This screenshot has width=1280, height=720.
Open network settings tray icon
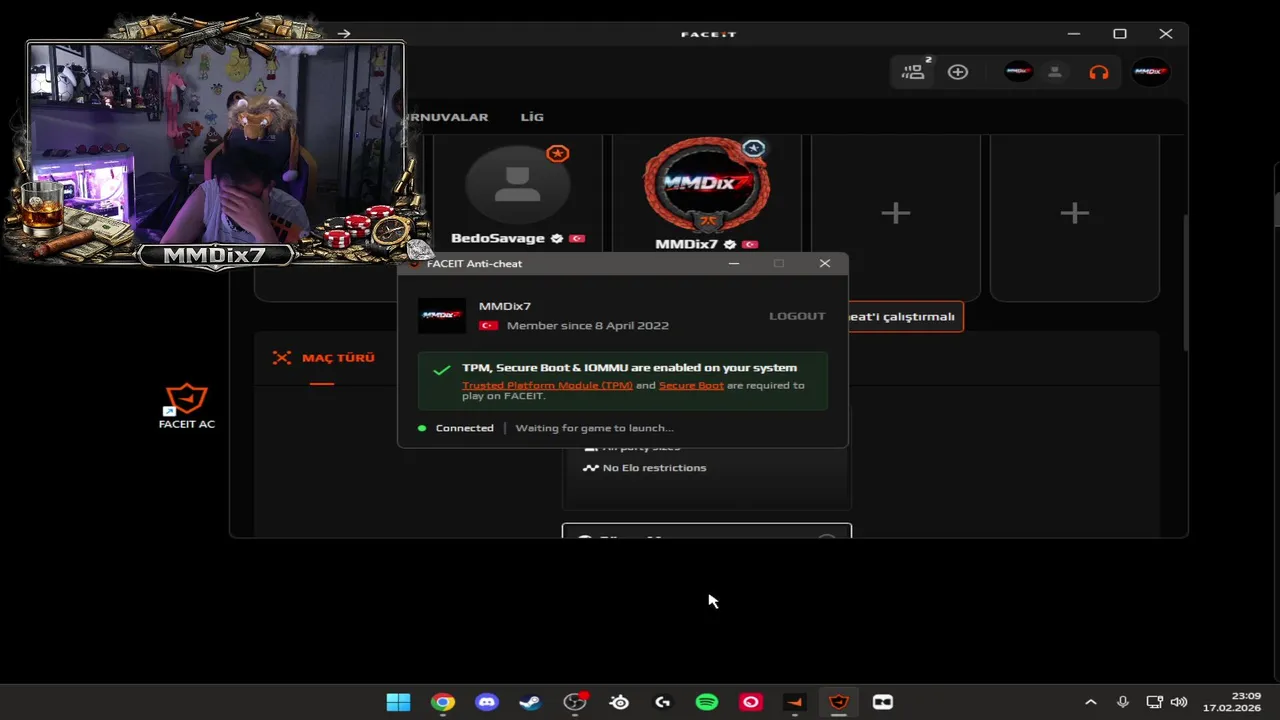click(1154, 702)
